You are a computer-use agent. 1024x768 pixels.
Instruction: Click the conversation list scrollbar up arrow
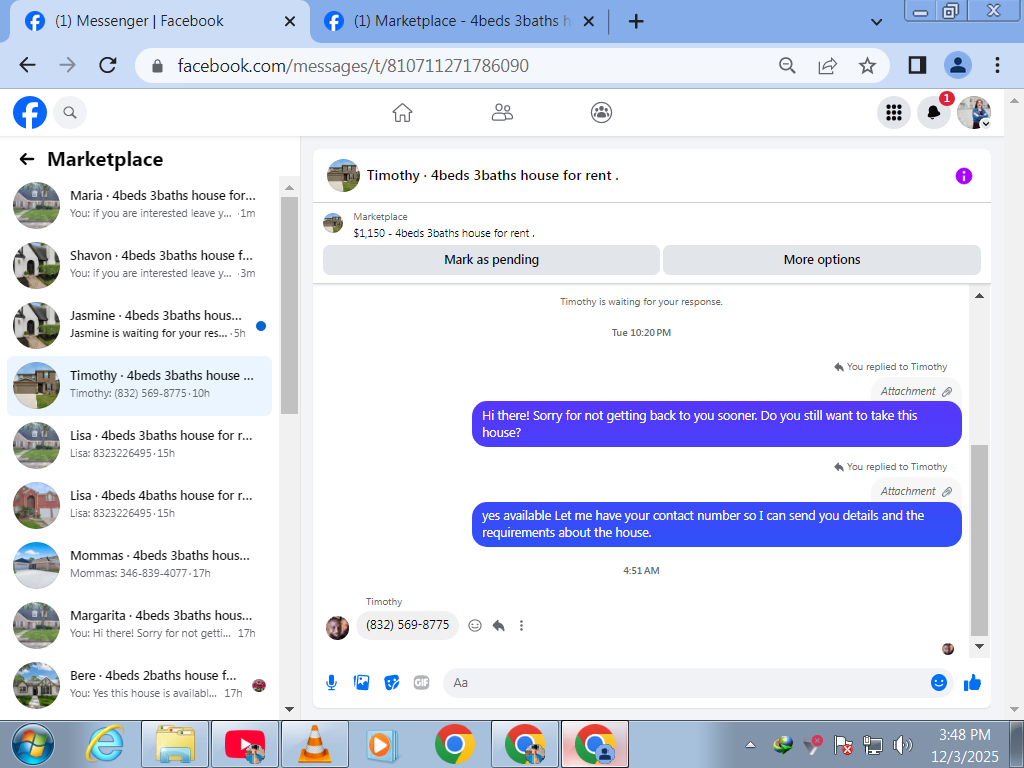coord(289,187)
